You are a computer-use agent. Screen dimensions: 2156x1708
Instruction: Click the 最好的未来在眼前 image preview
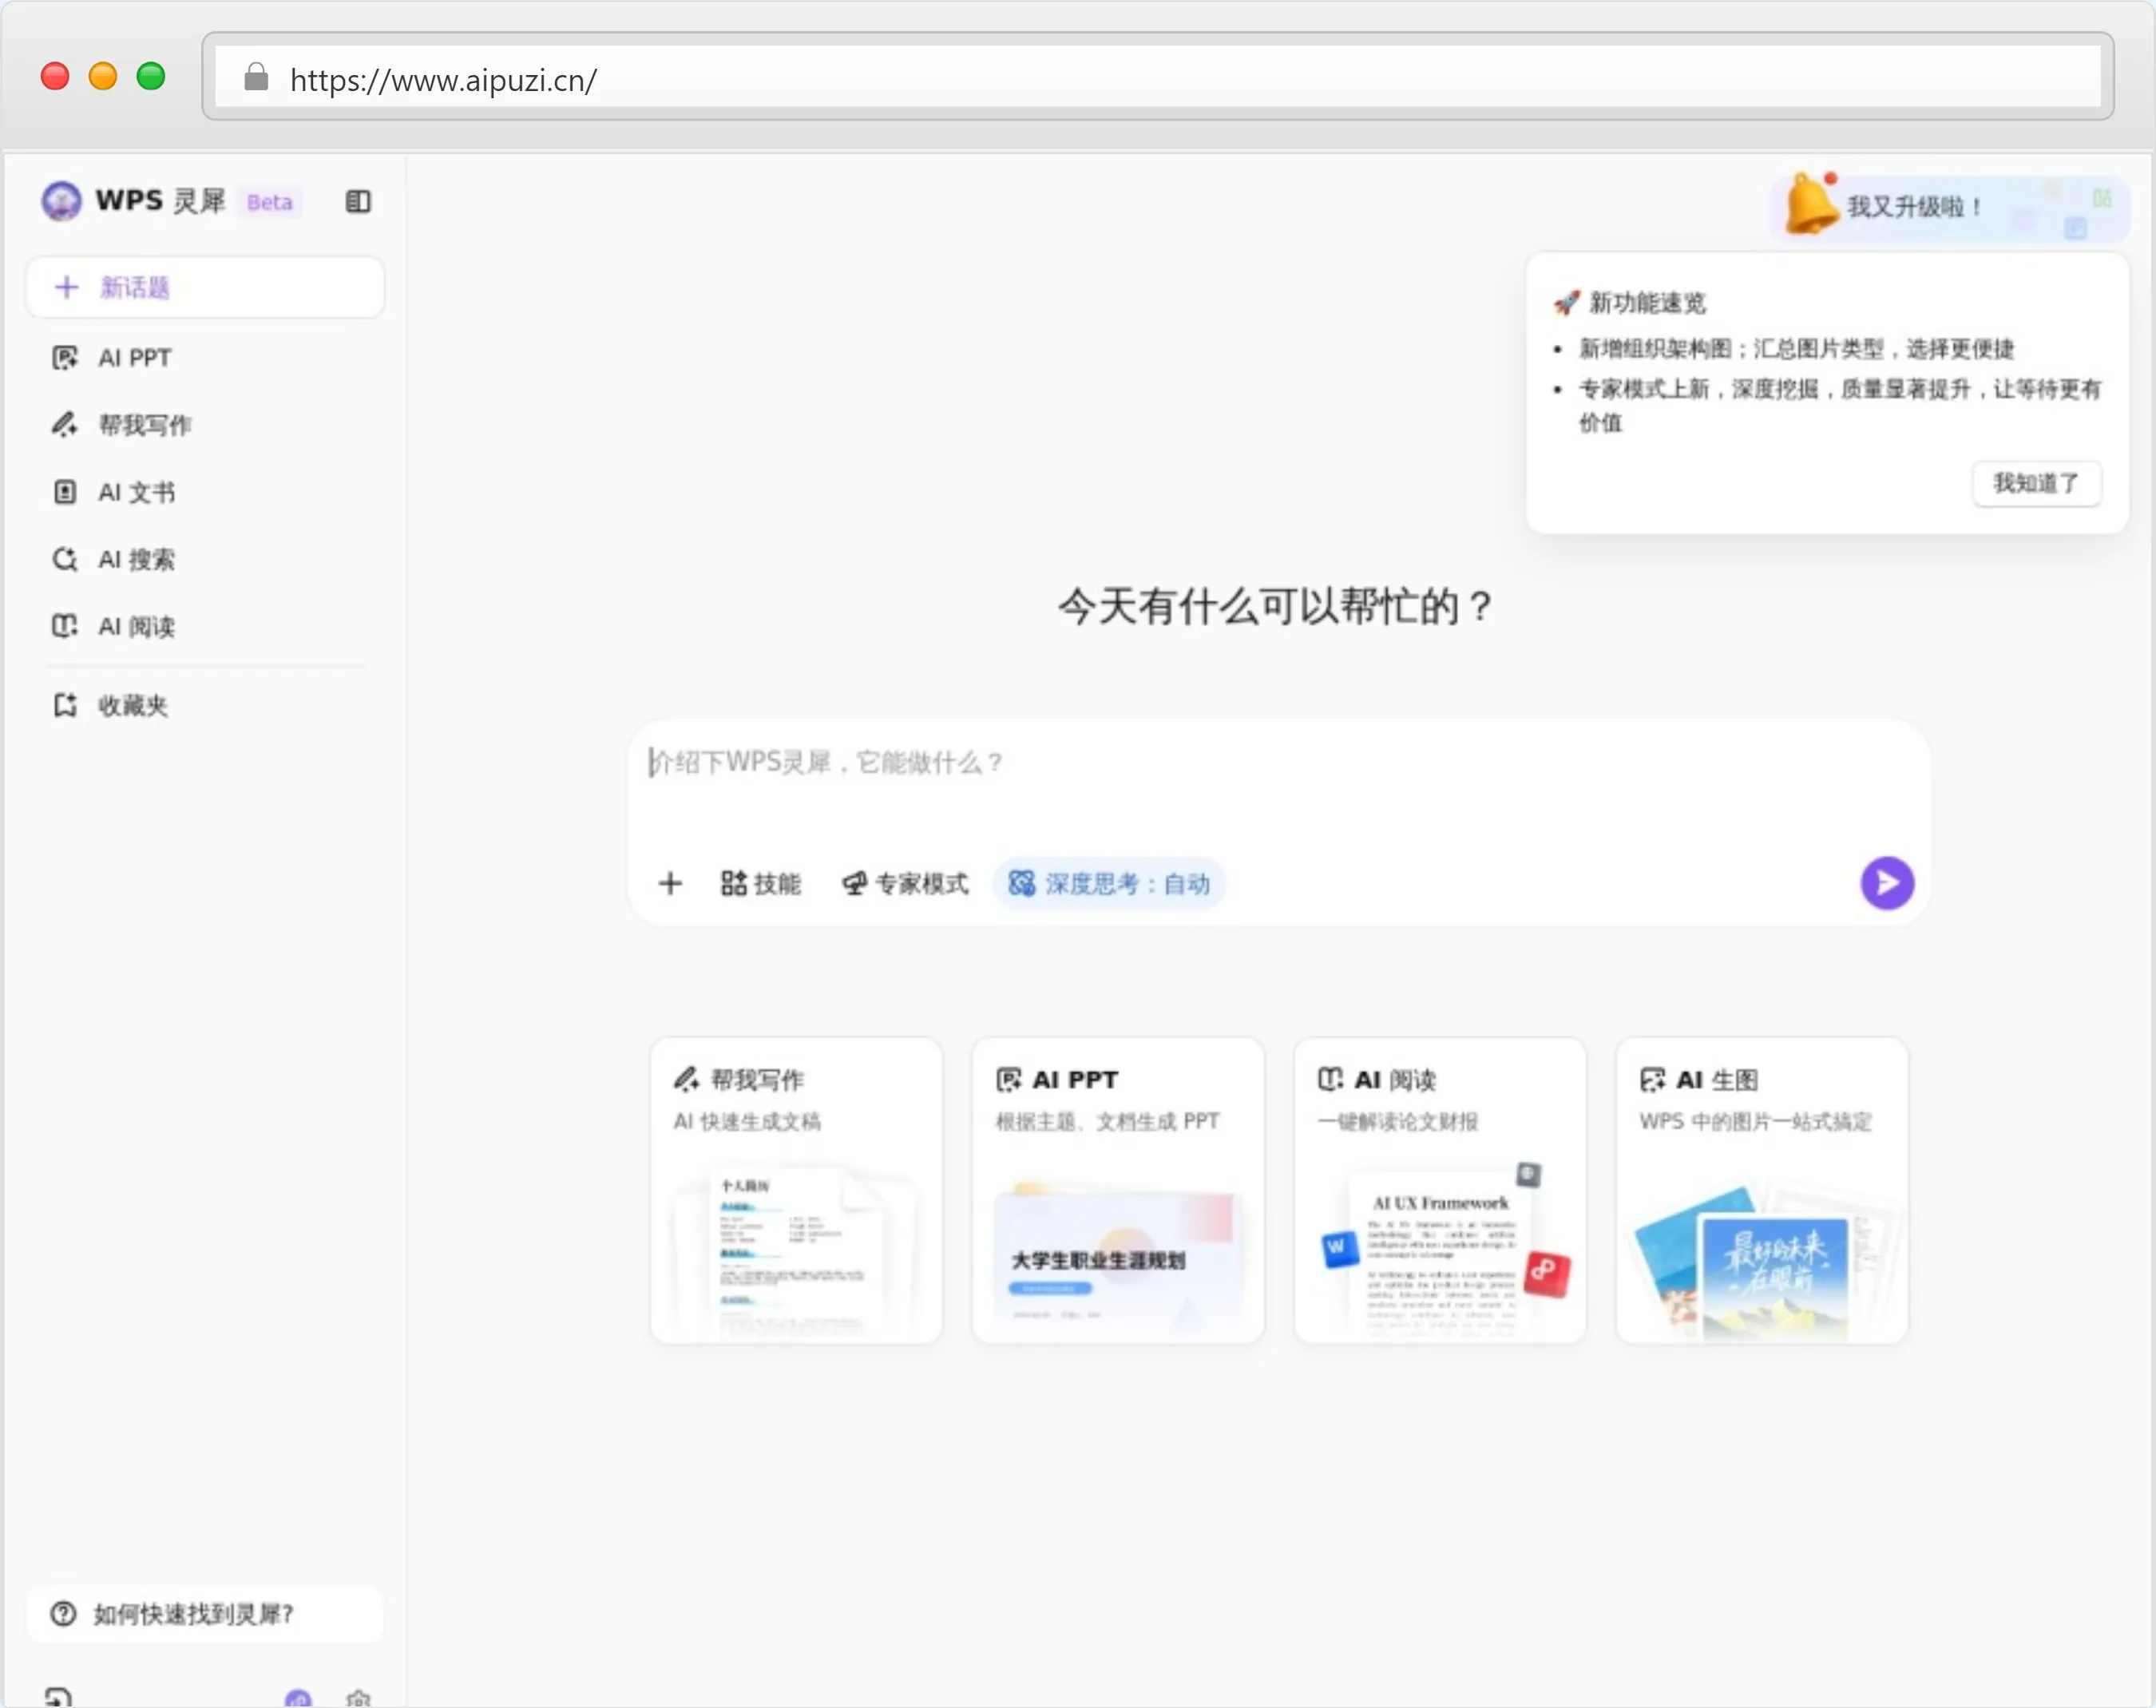point(1775,1275)
